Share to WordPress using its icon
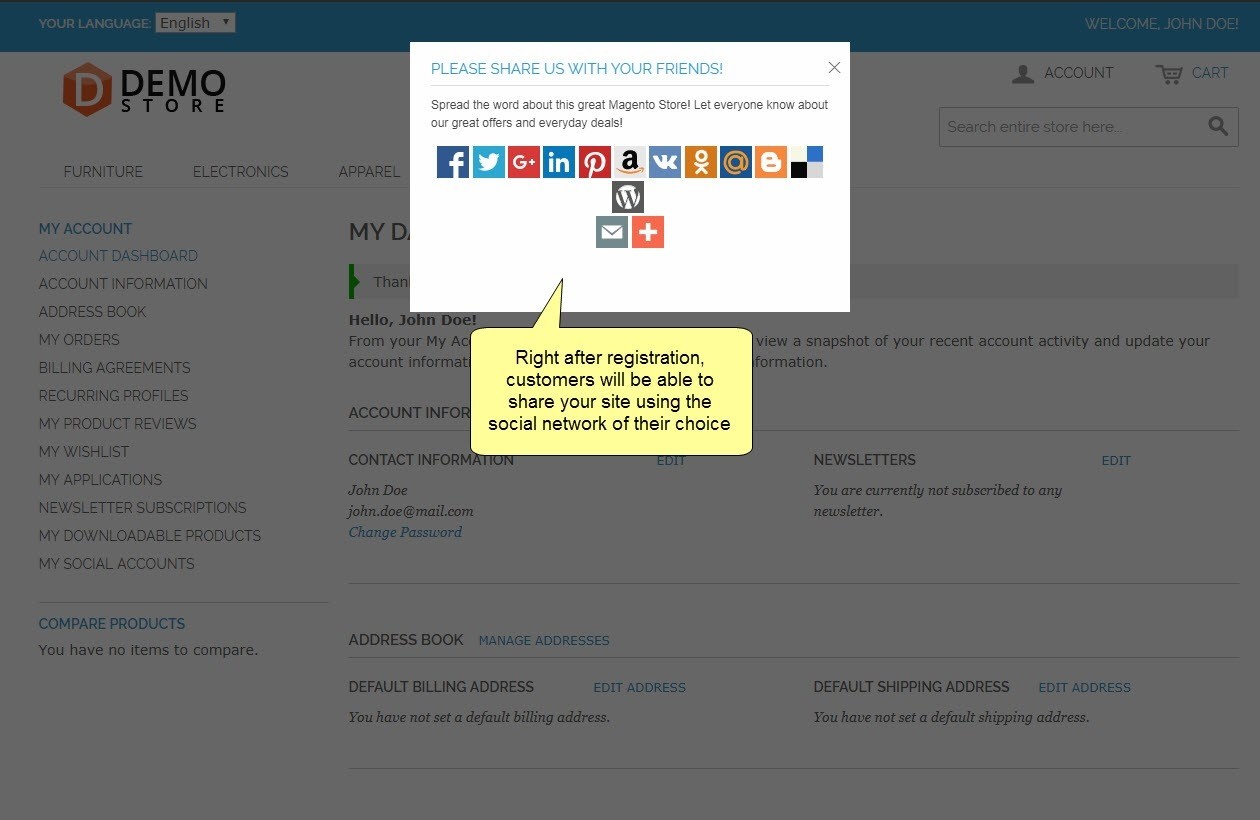 coord(628,197)
